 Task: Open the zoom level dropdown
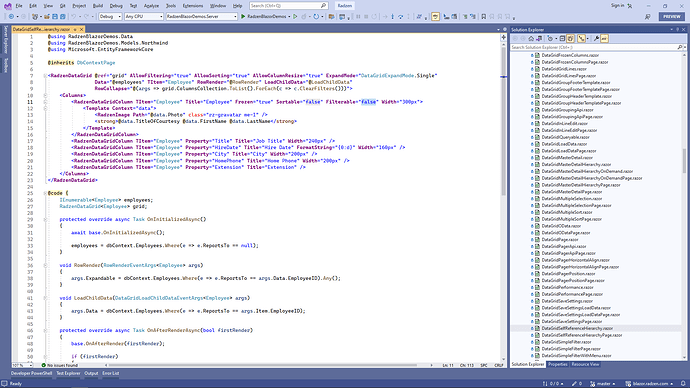click(x=22, y=365)
